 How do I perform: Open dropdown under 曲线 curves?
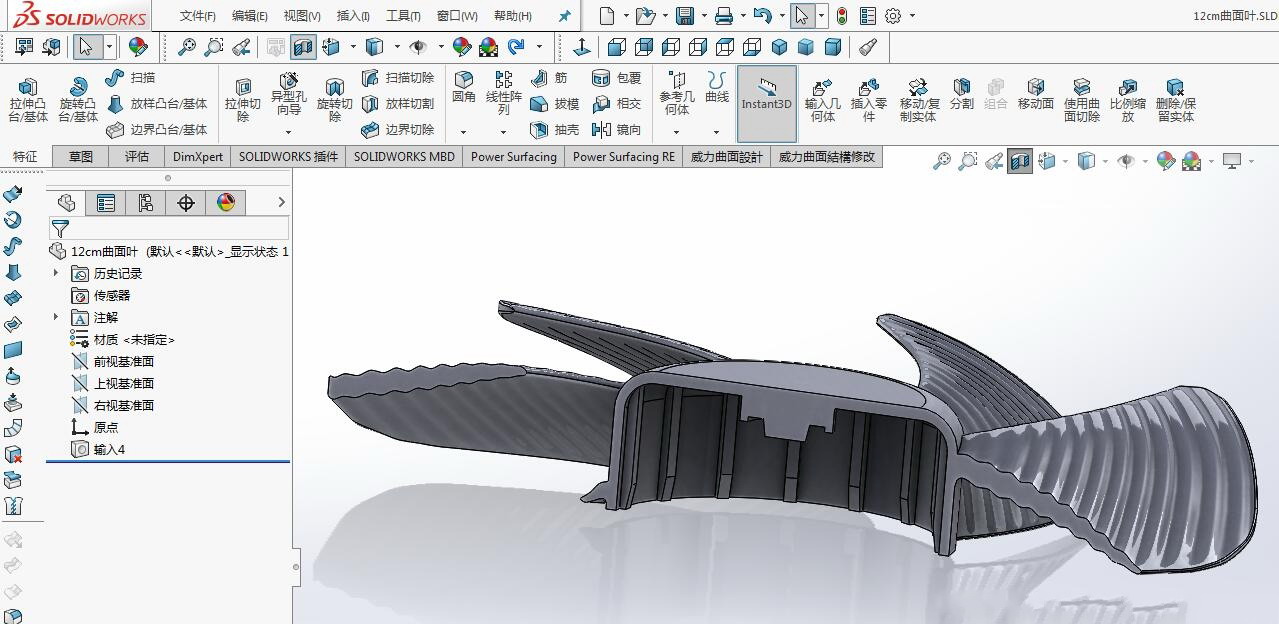716,132
